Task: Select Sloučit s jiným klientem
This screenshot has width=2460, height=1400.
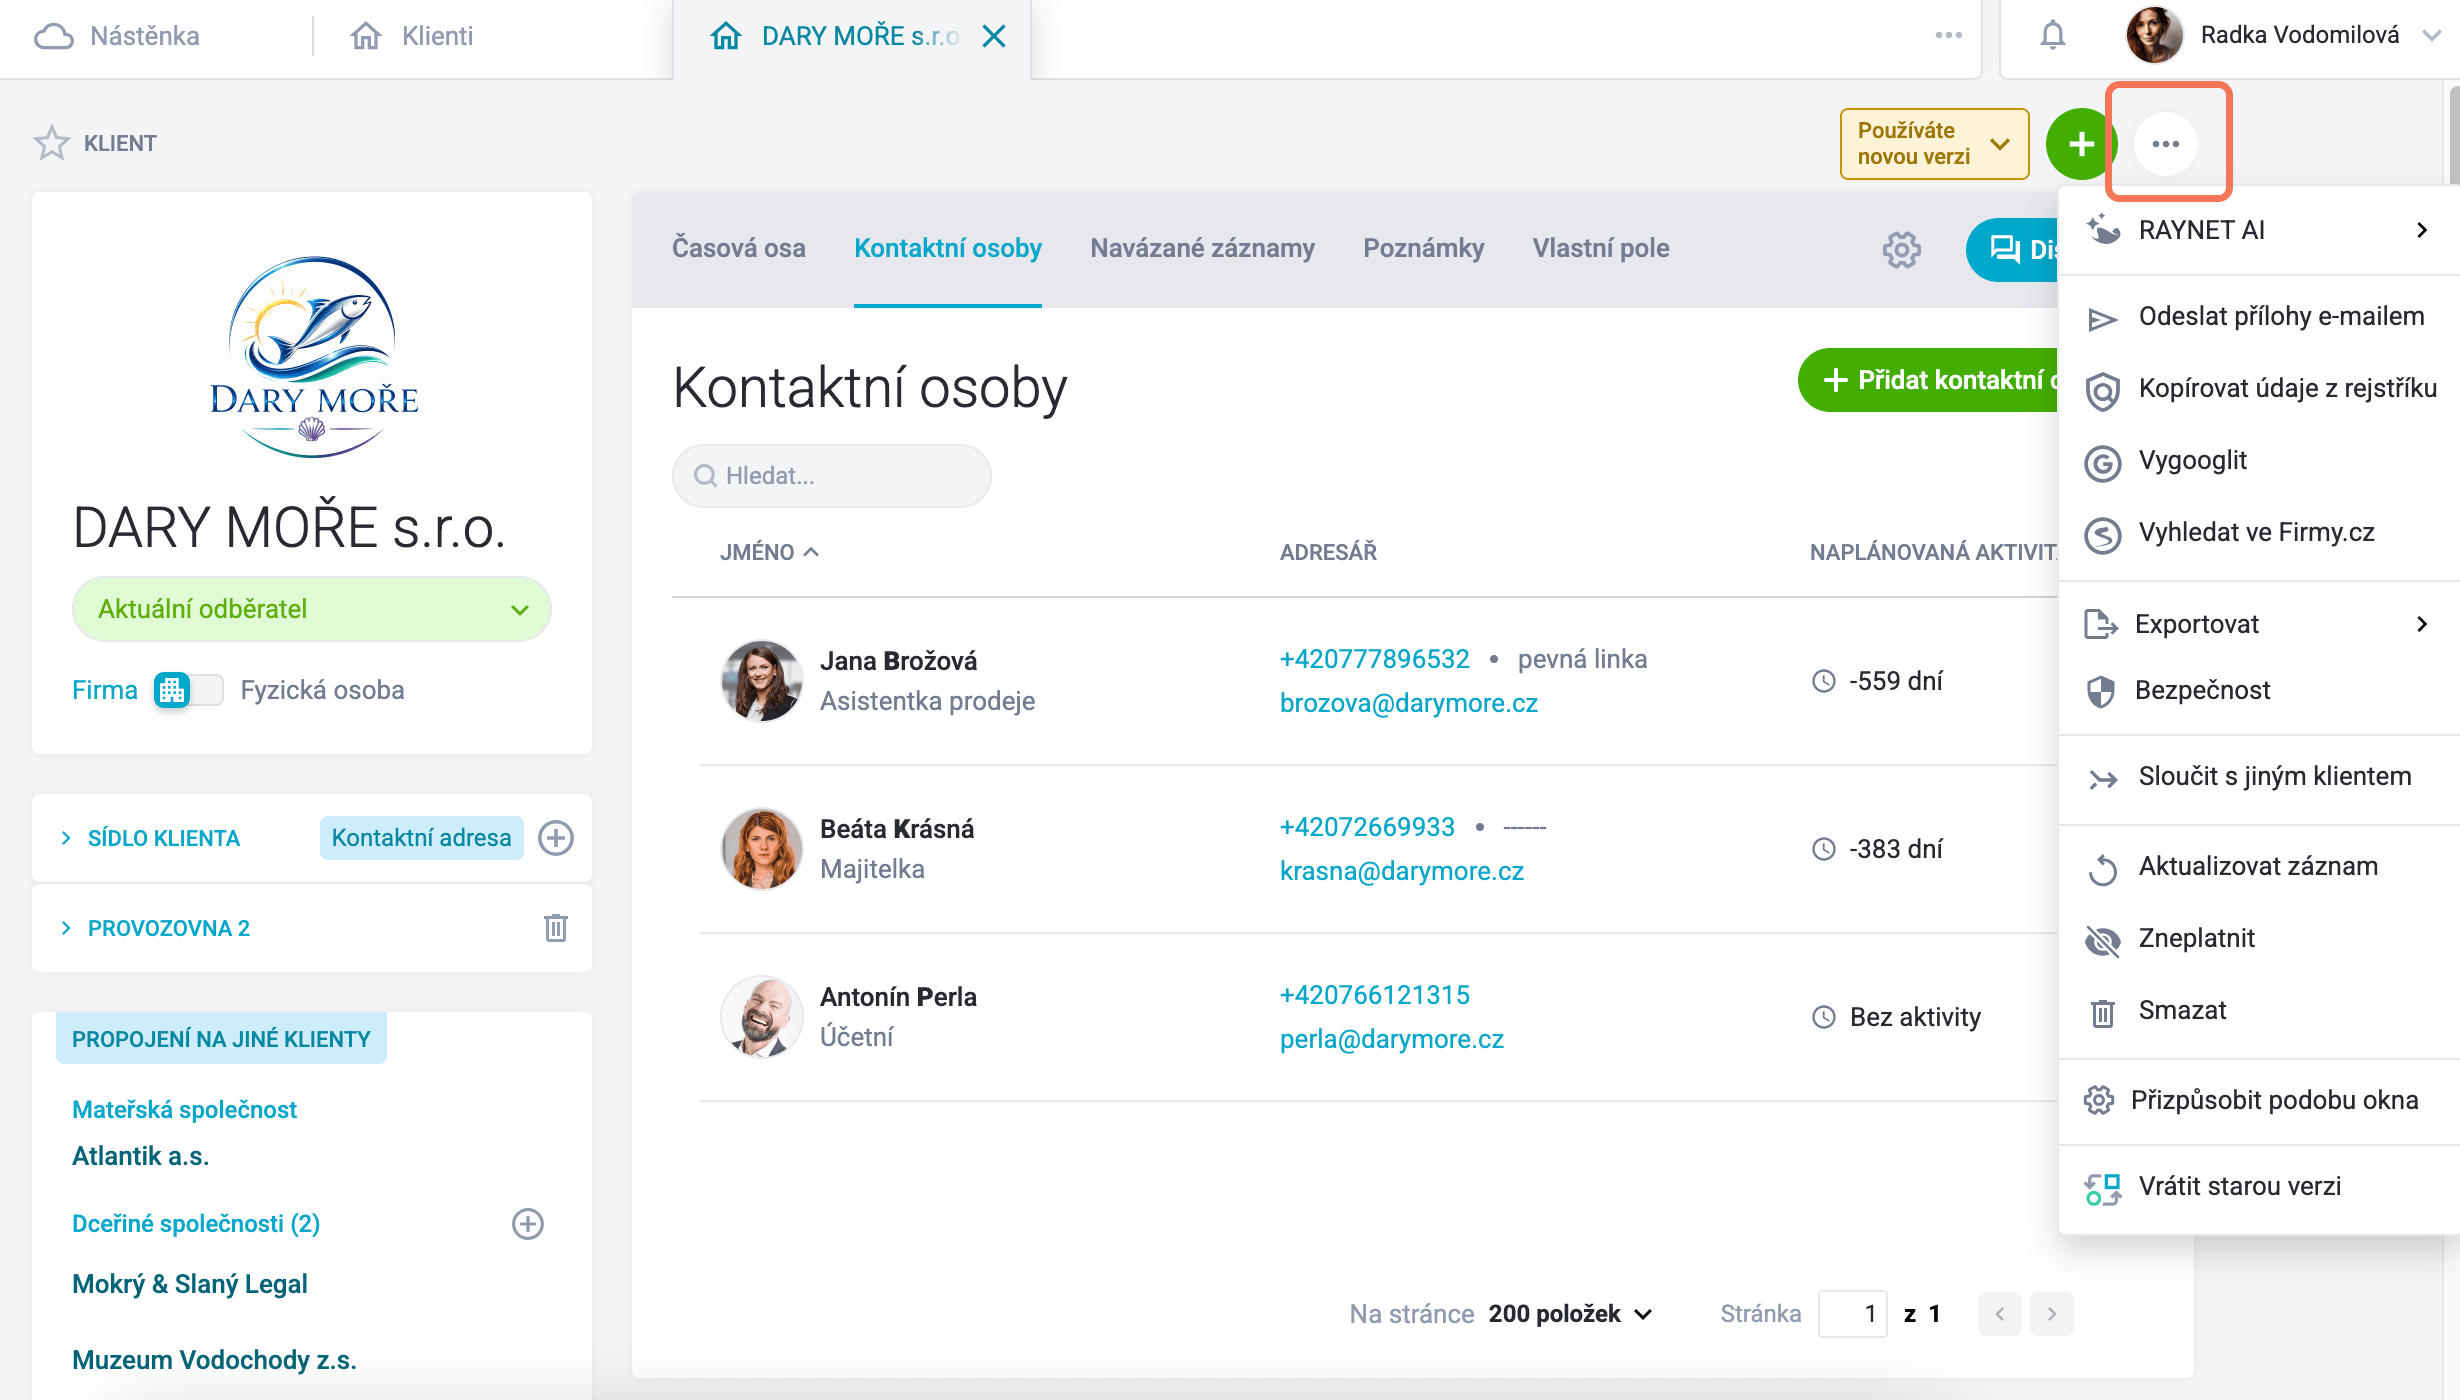Action: point(2258,776)
